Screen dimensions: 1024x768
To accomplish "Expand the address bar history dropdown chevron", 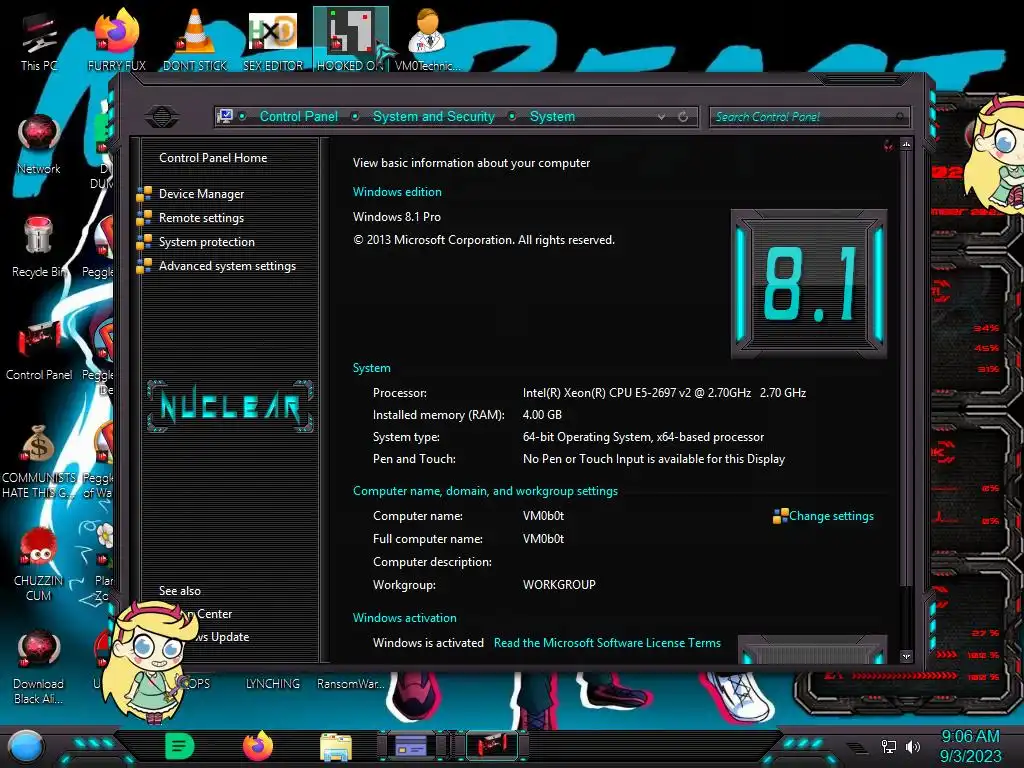I will click(x=662, y=117).
